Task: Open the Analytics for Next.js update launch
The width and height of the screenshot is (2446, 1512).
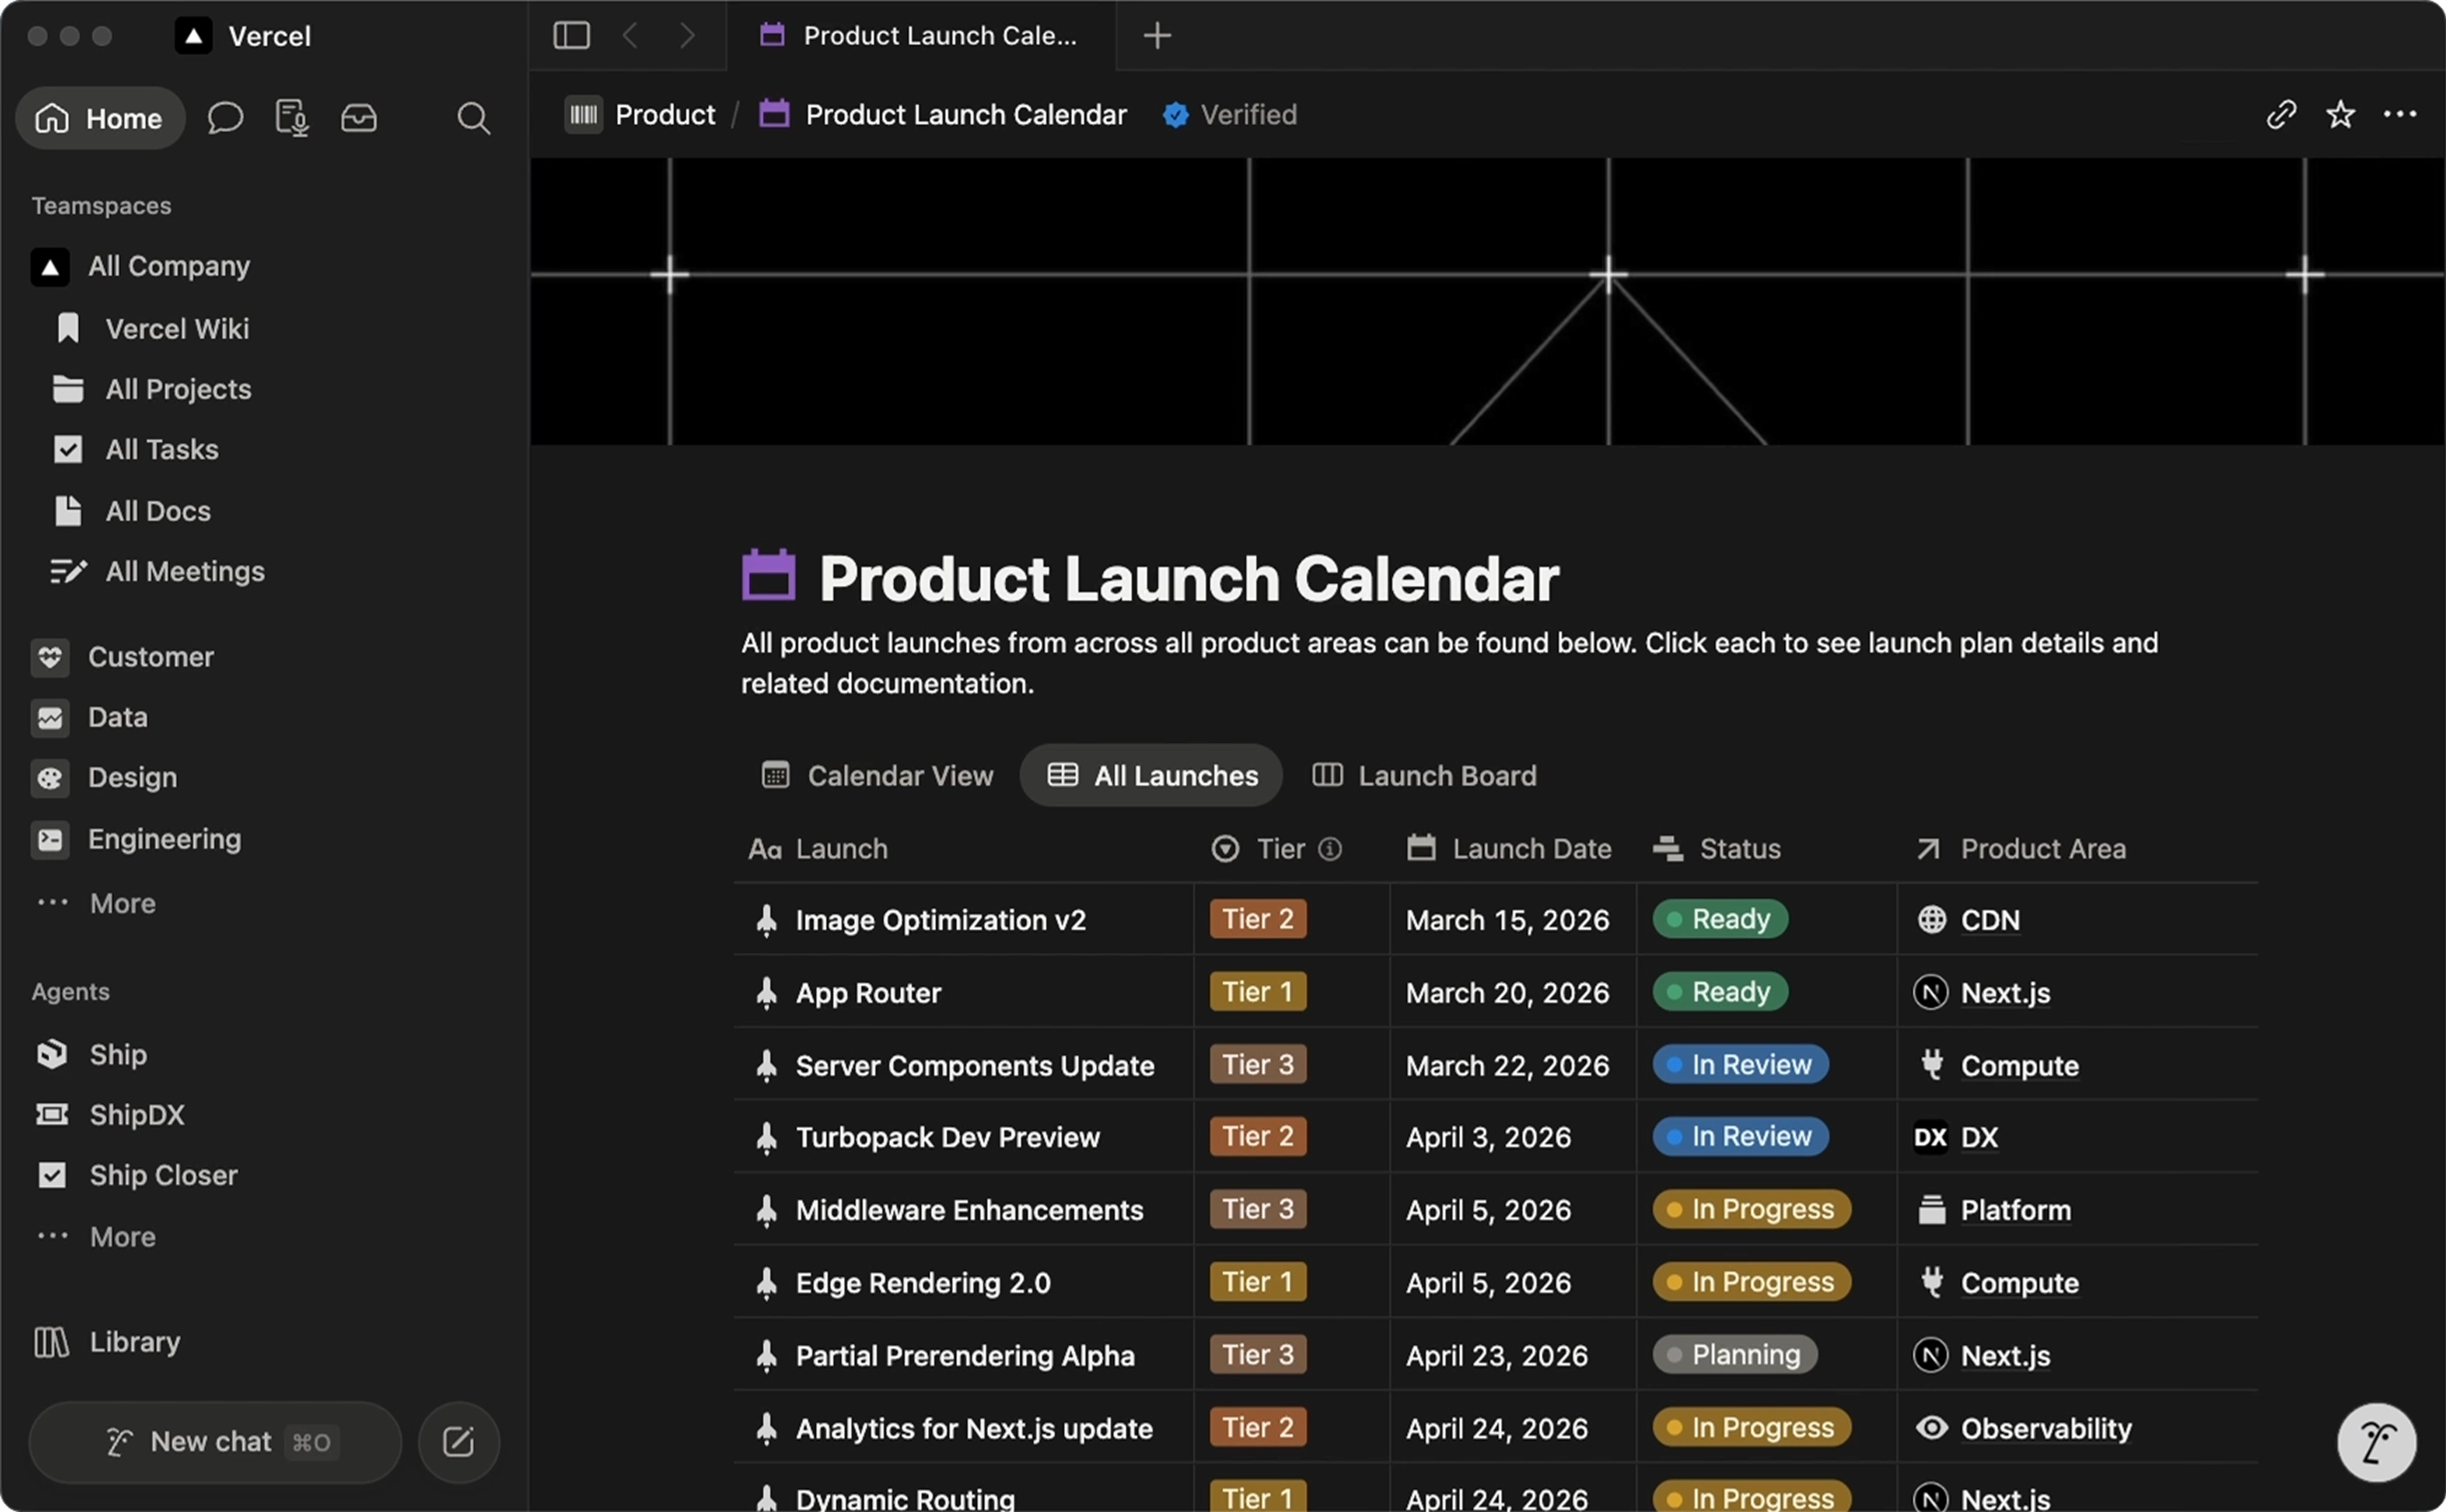Action: [974, 1428]
